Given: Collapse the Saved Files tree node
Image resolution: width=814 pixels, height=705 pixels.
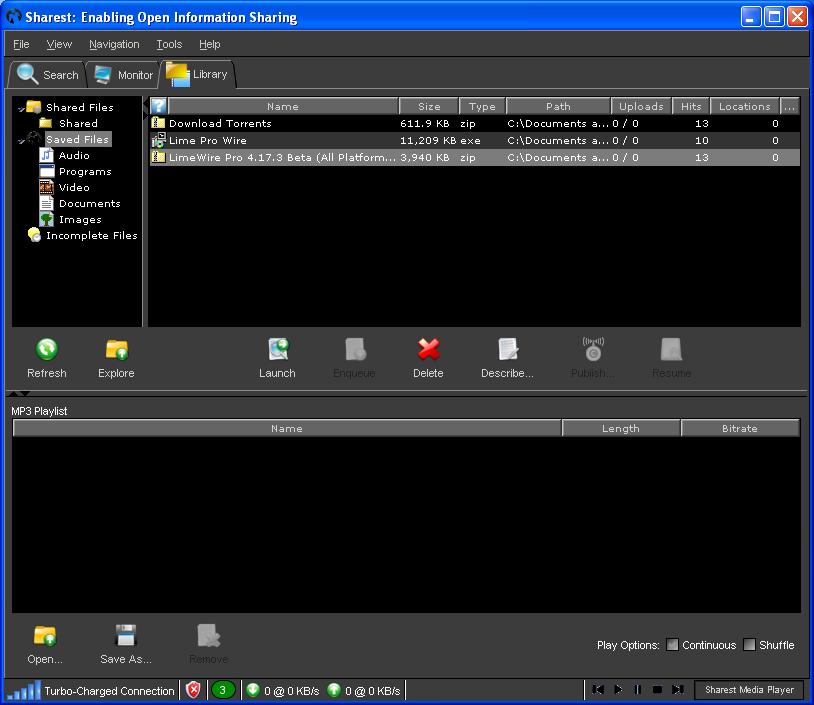Looking at the screenshot, I should tap(20, 140).
